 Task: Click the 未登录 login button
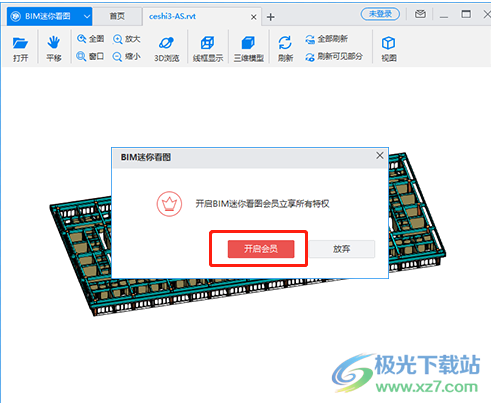380,14
